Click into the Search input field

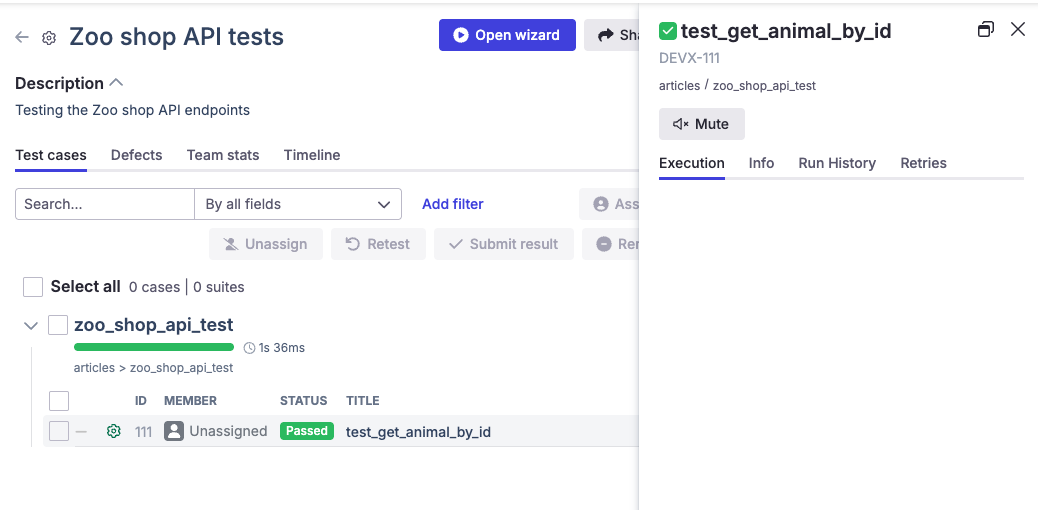click(x=105, y=204)
